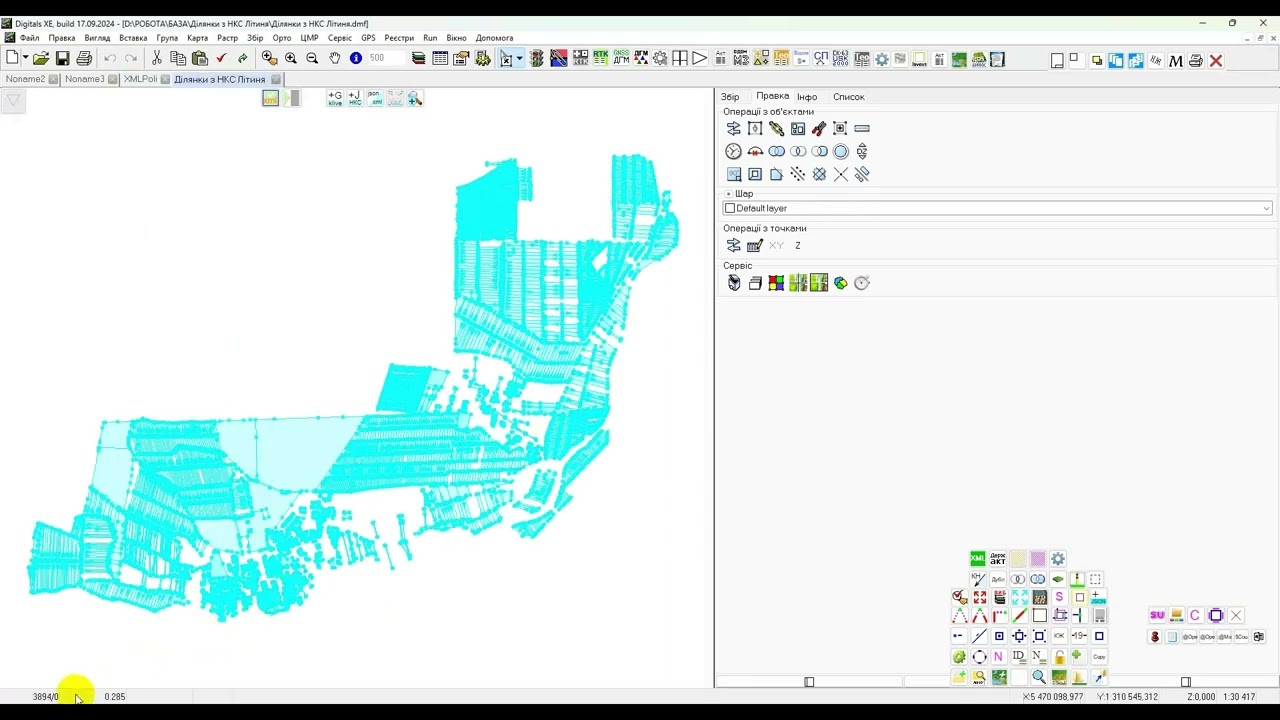Click the play triangle toolbar icon
1280x720 pixels.
click(700, 59)
